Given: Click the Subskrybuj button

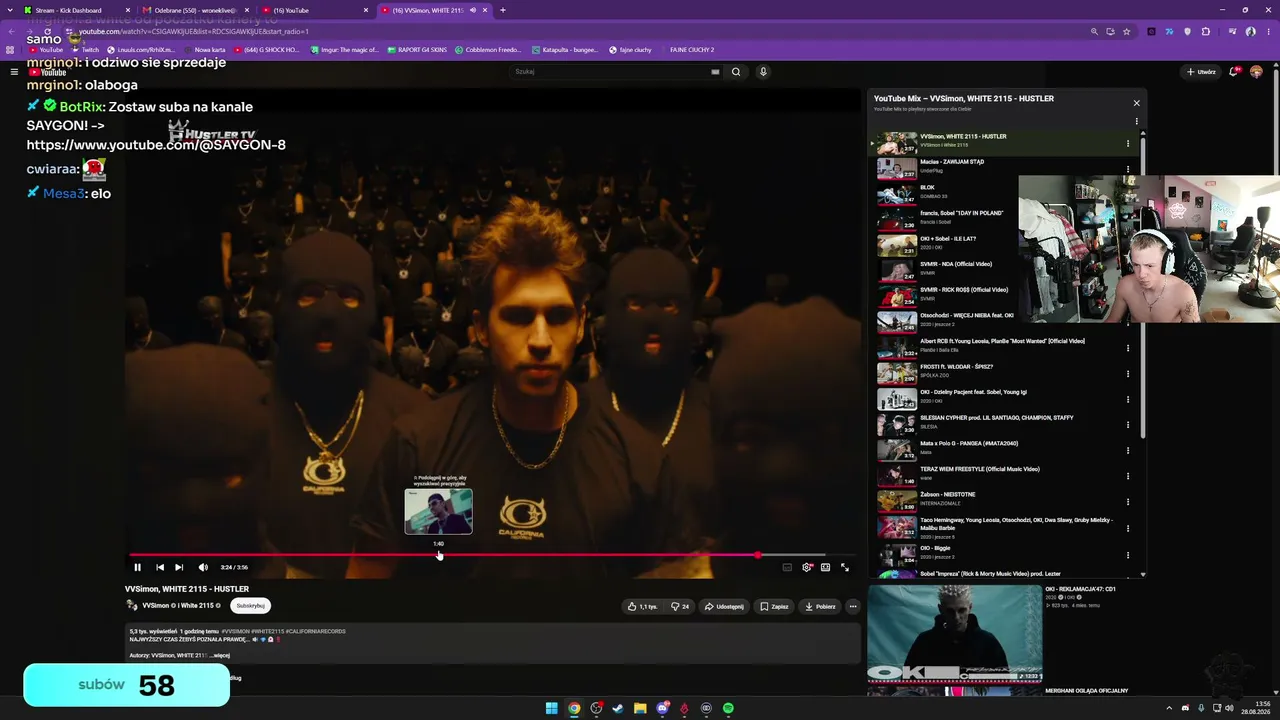Looking at the screenshot, I should click(250, 605).
